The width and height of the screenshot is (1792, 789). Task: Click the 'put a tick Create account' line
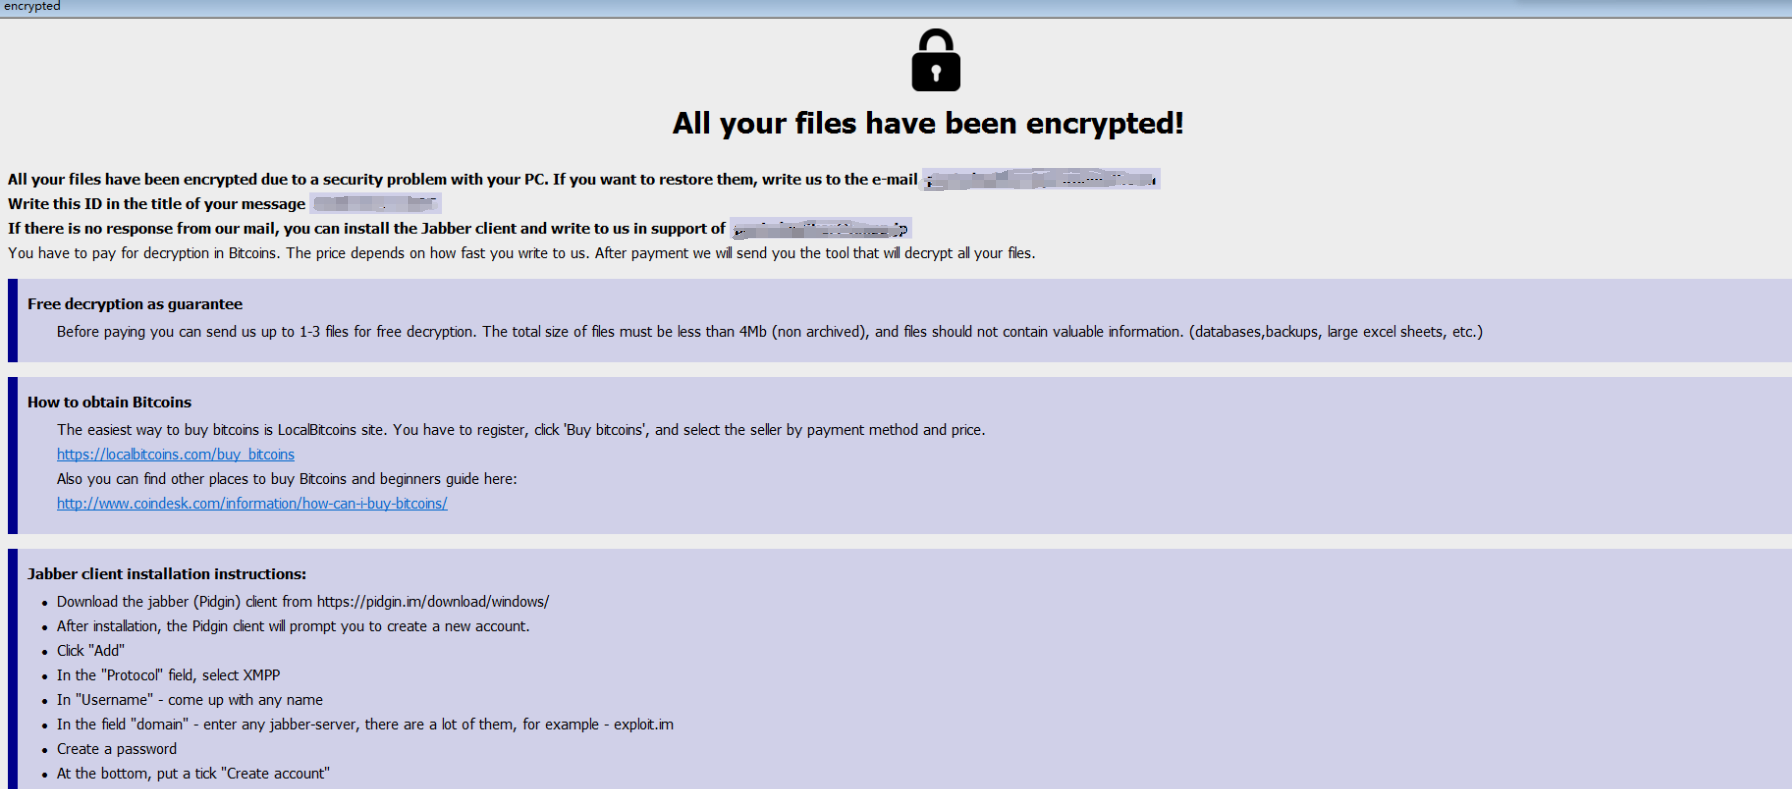point(193,774)
